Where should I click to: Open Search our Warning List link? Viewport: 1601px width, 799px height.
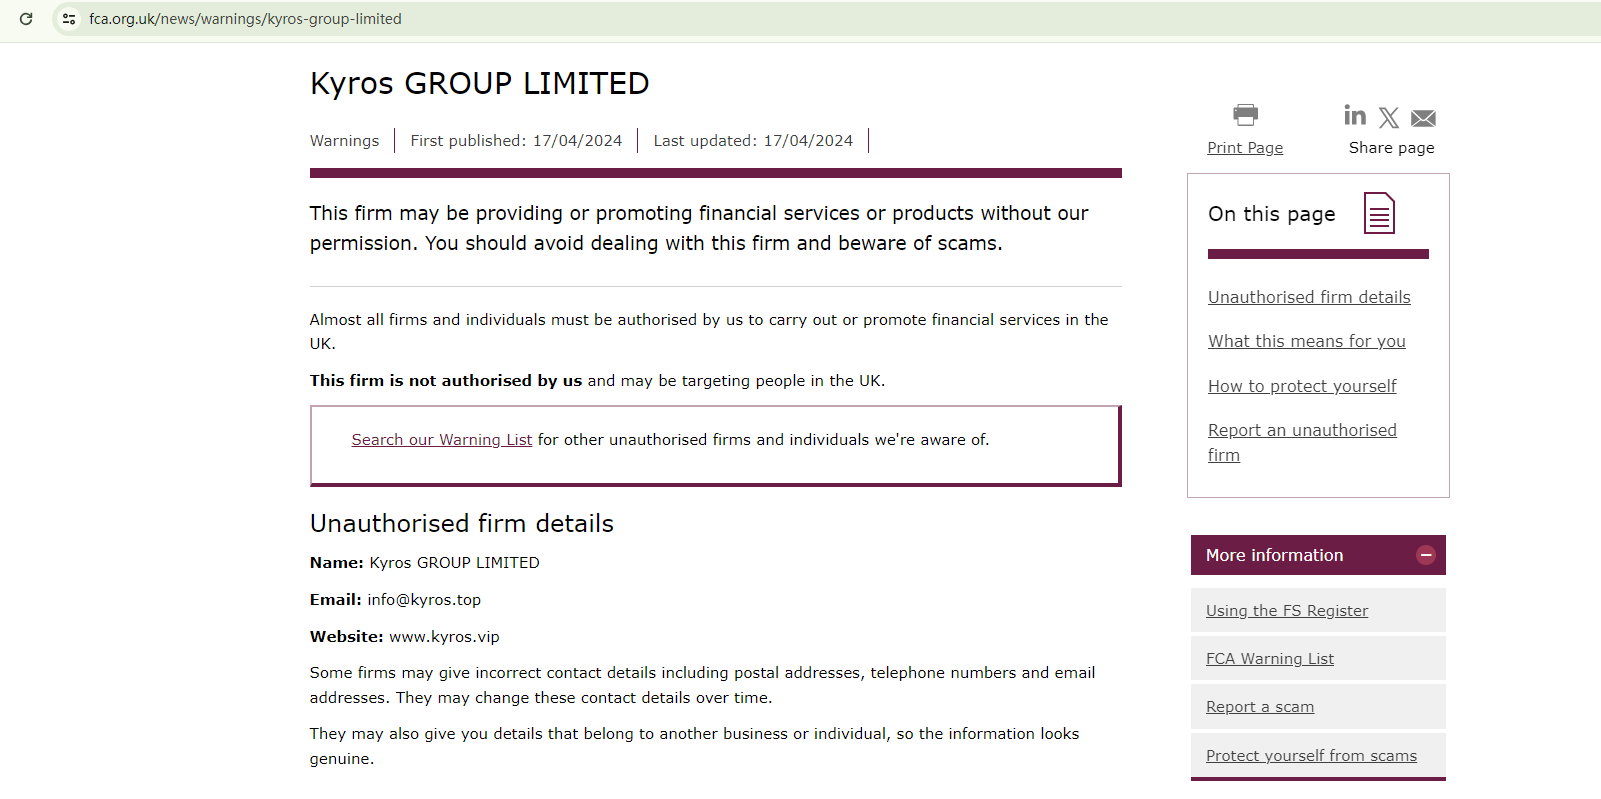click(x=441, y=440)
